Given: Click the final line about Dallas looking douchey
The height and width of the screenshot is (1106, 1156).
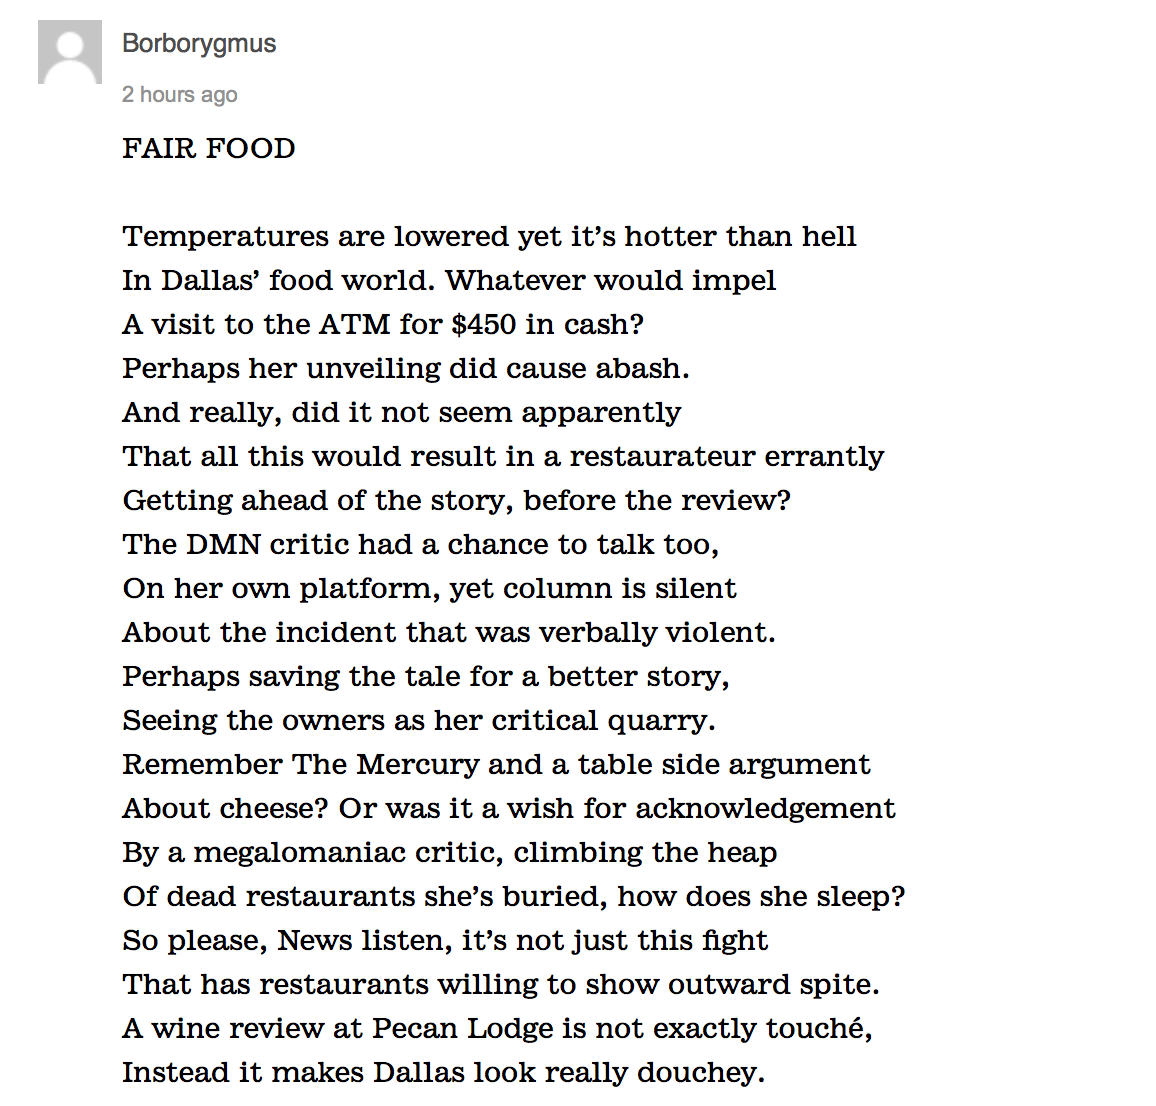Looking at the screenshot, I should click(x=444, y=1073).
